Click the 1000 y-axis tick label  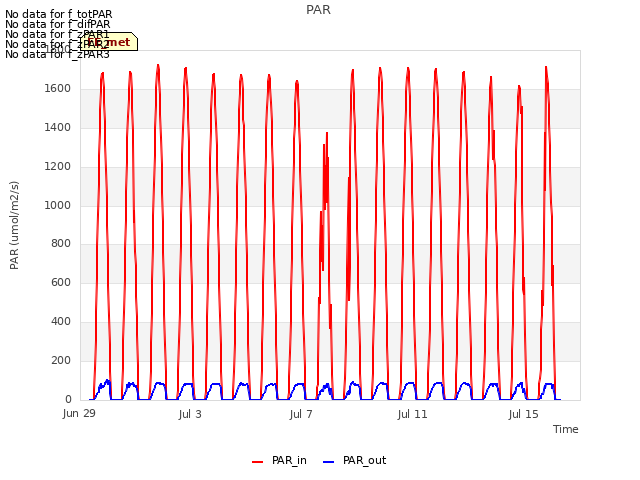(x=58, y=205)
